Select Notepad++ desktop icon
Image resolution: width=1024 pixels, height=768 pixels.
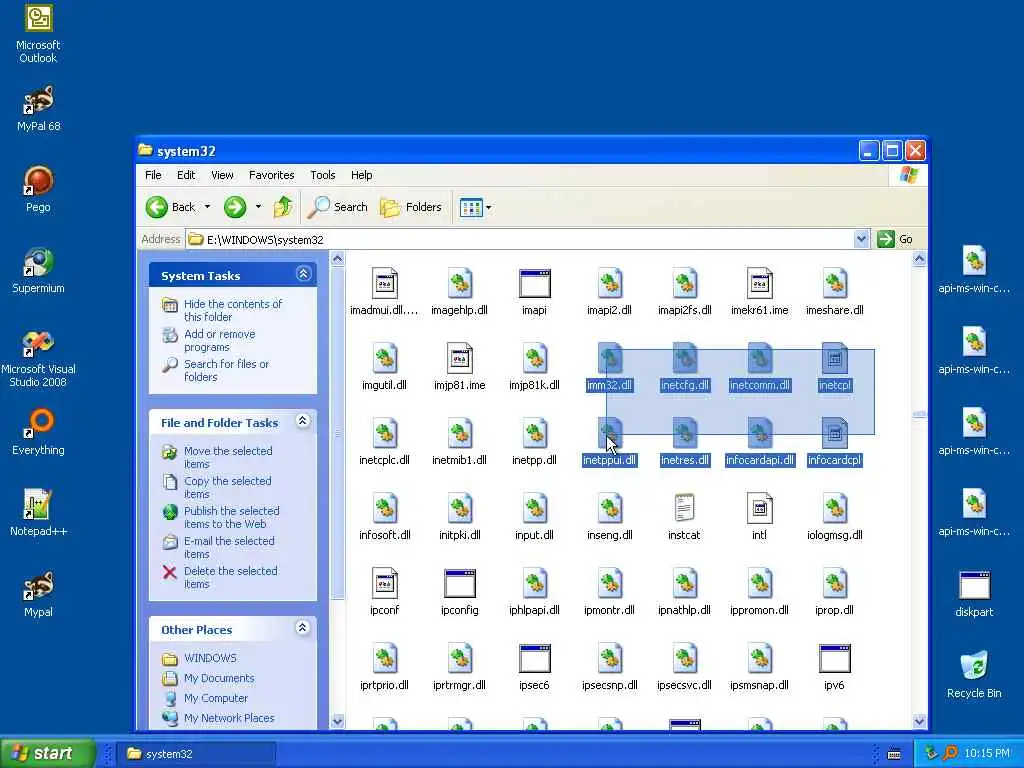tap(39, 513)
